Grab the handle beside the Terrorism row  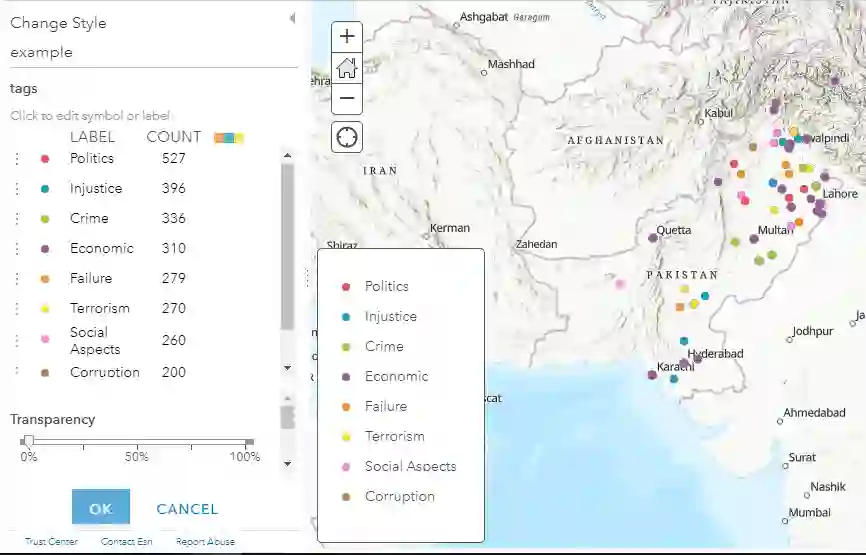point(17,309)
